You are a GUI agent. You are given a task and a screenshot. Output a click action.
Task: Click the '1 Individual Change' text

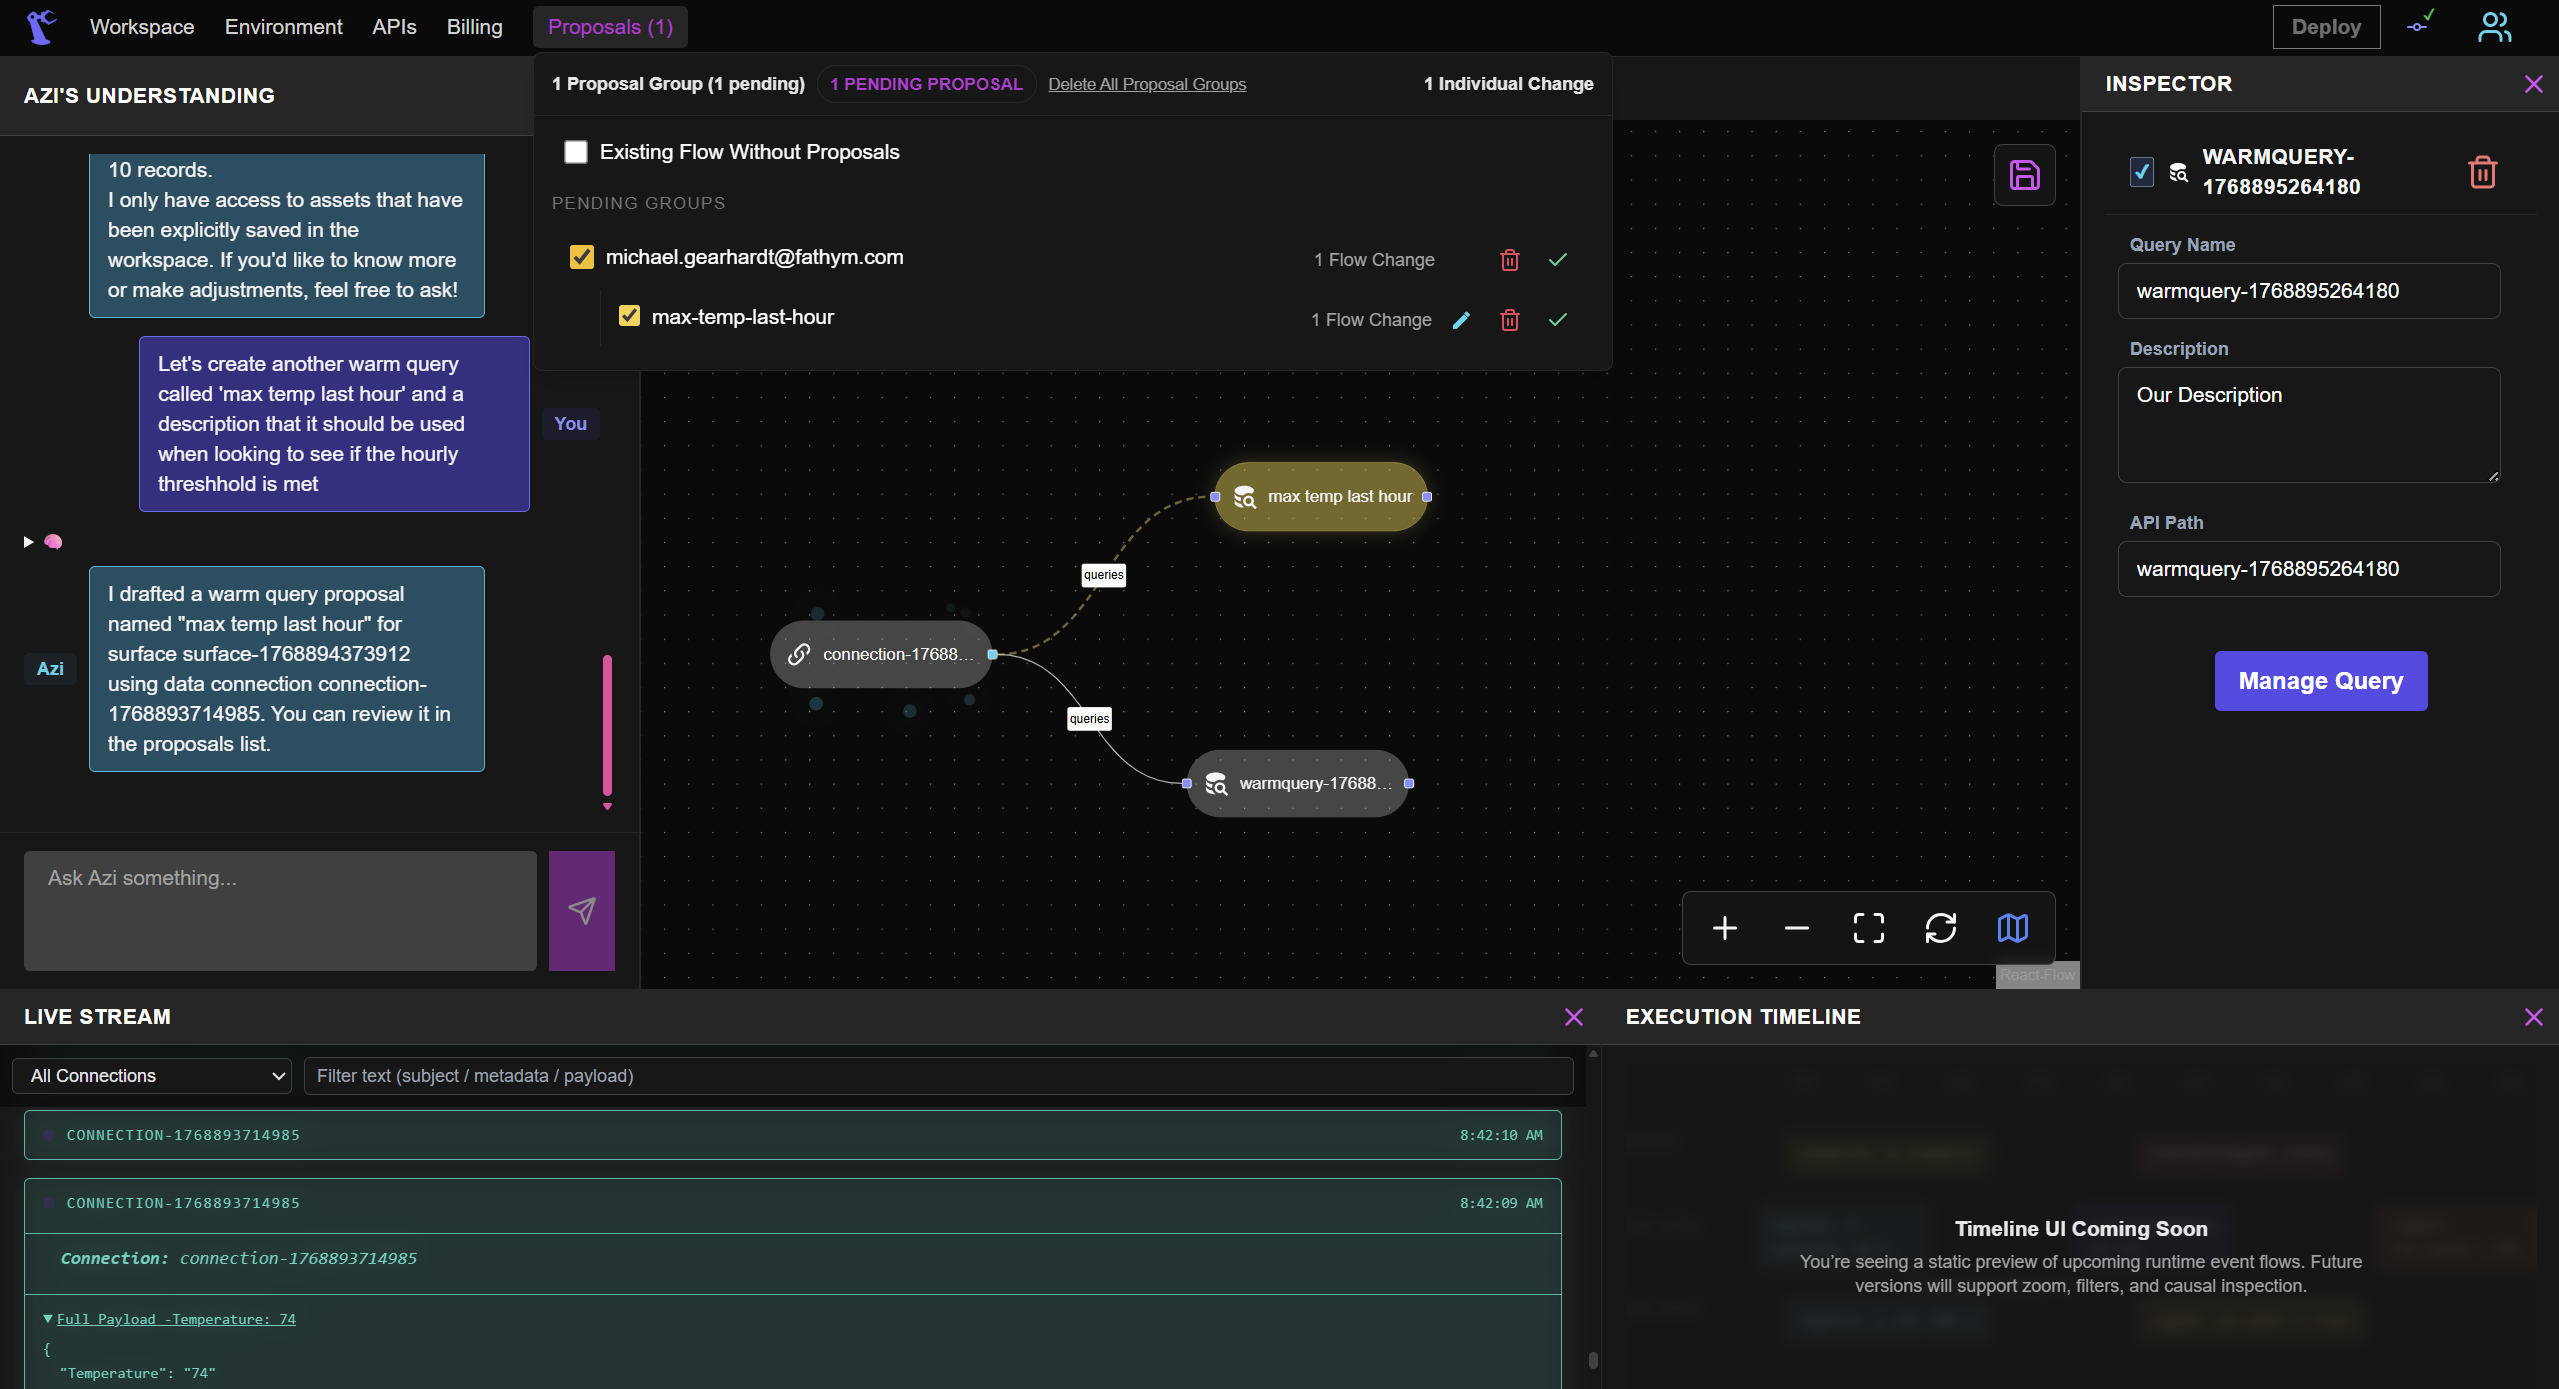click(1508, 84)
